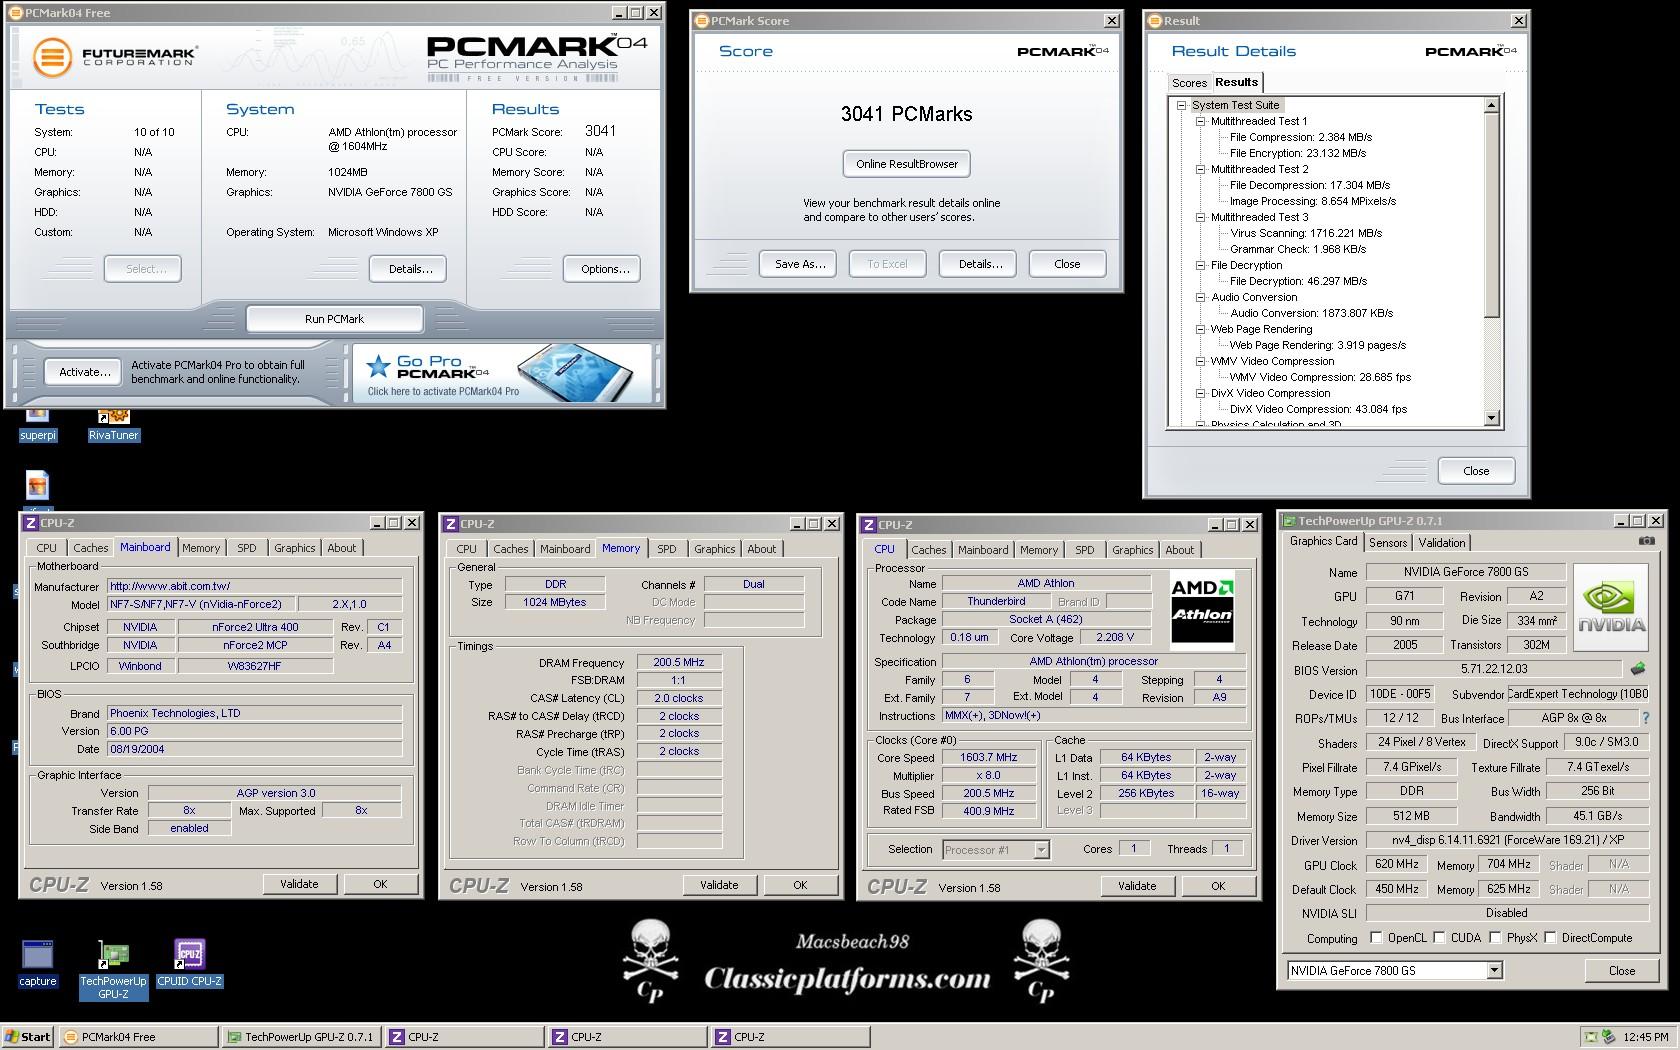This screenshot has width=1680, height=1050.
Task: Click the Go Pro PCMark04 banner
Action: [502, 373]
